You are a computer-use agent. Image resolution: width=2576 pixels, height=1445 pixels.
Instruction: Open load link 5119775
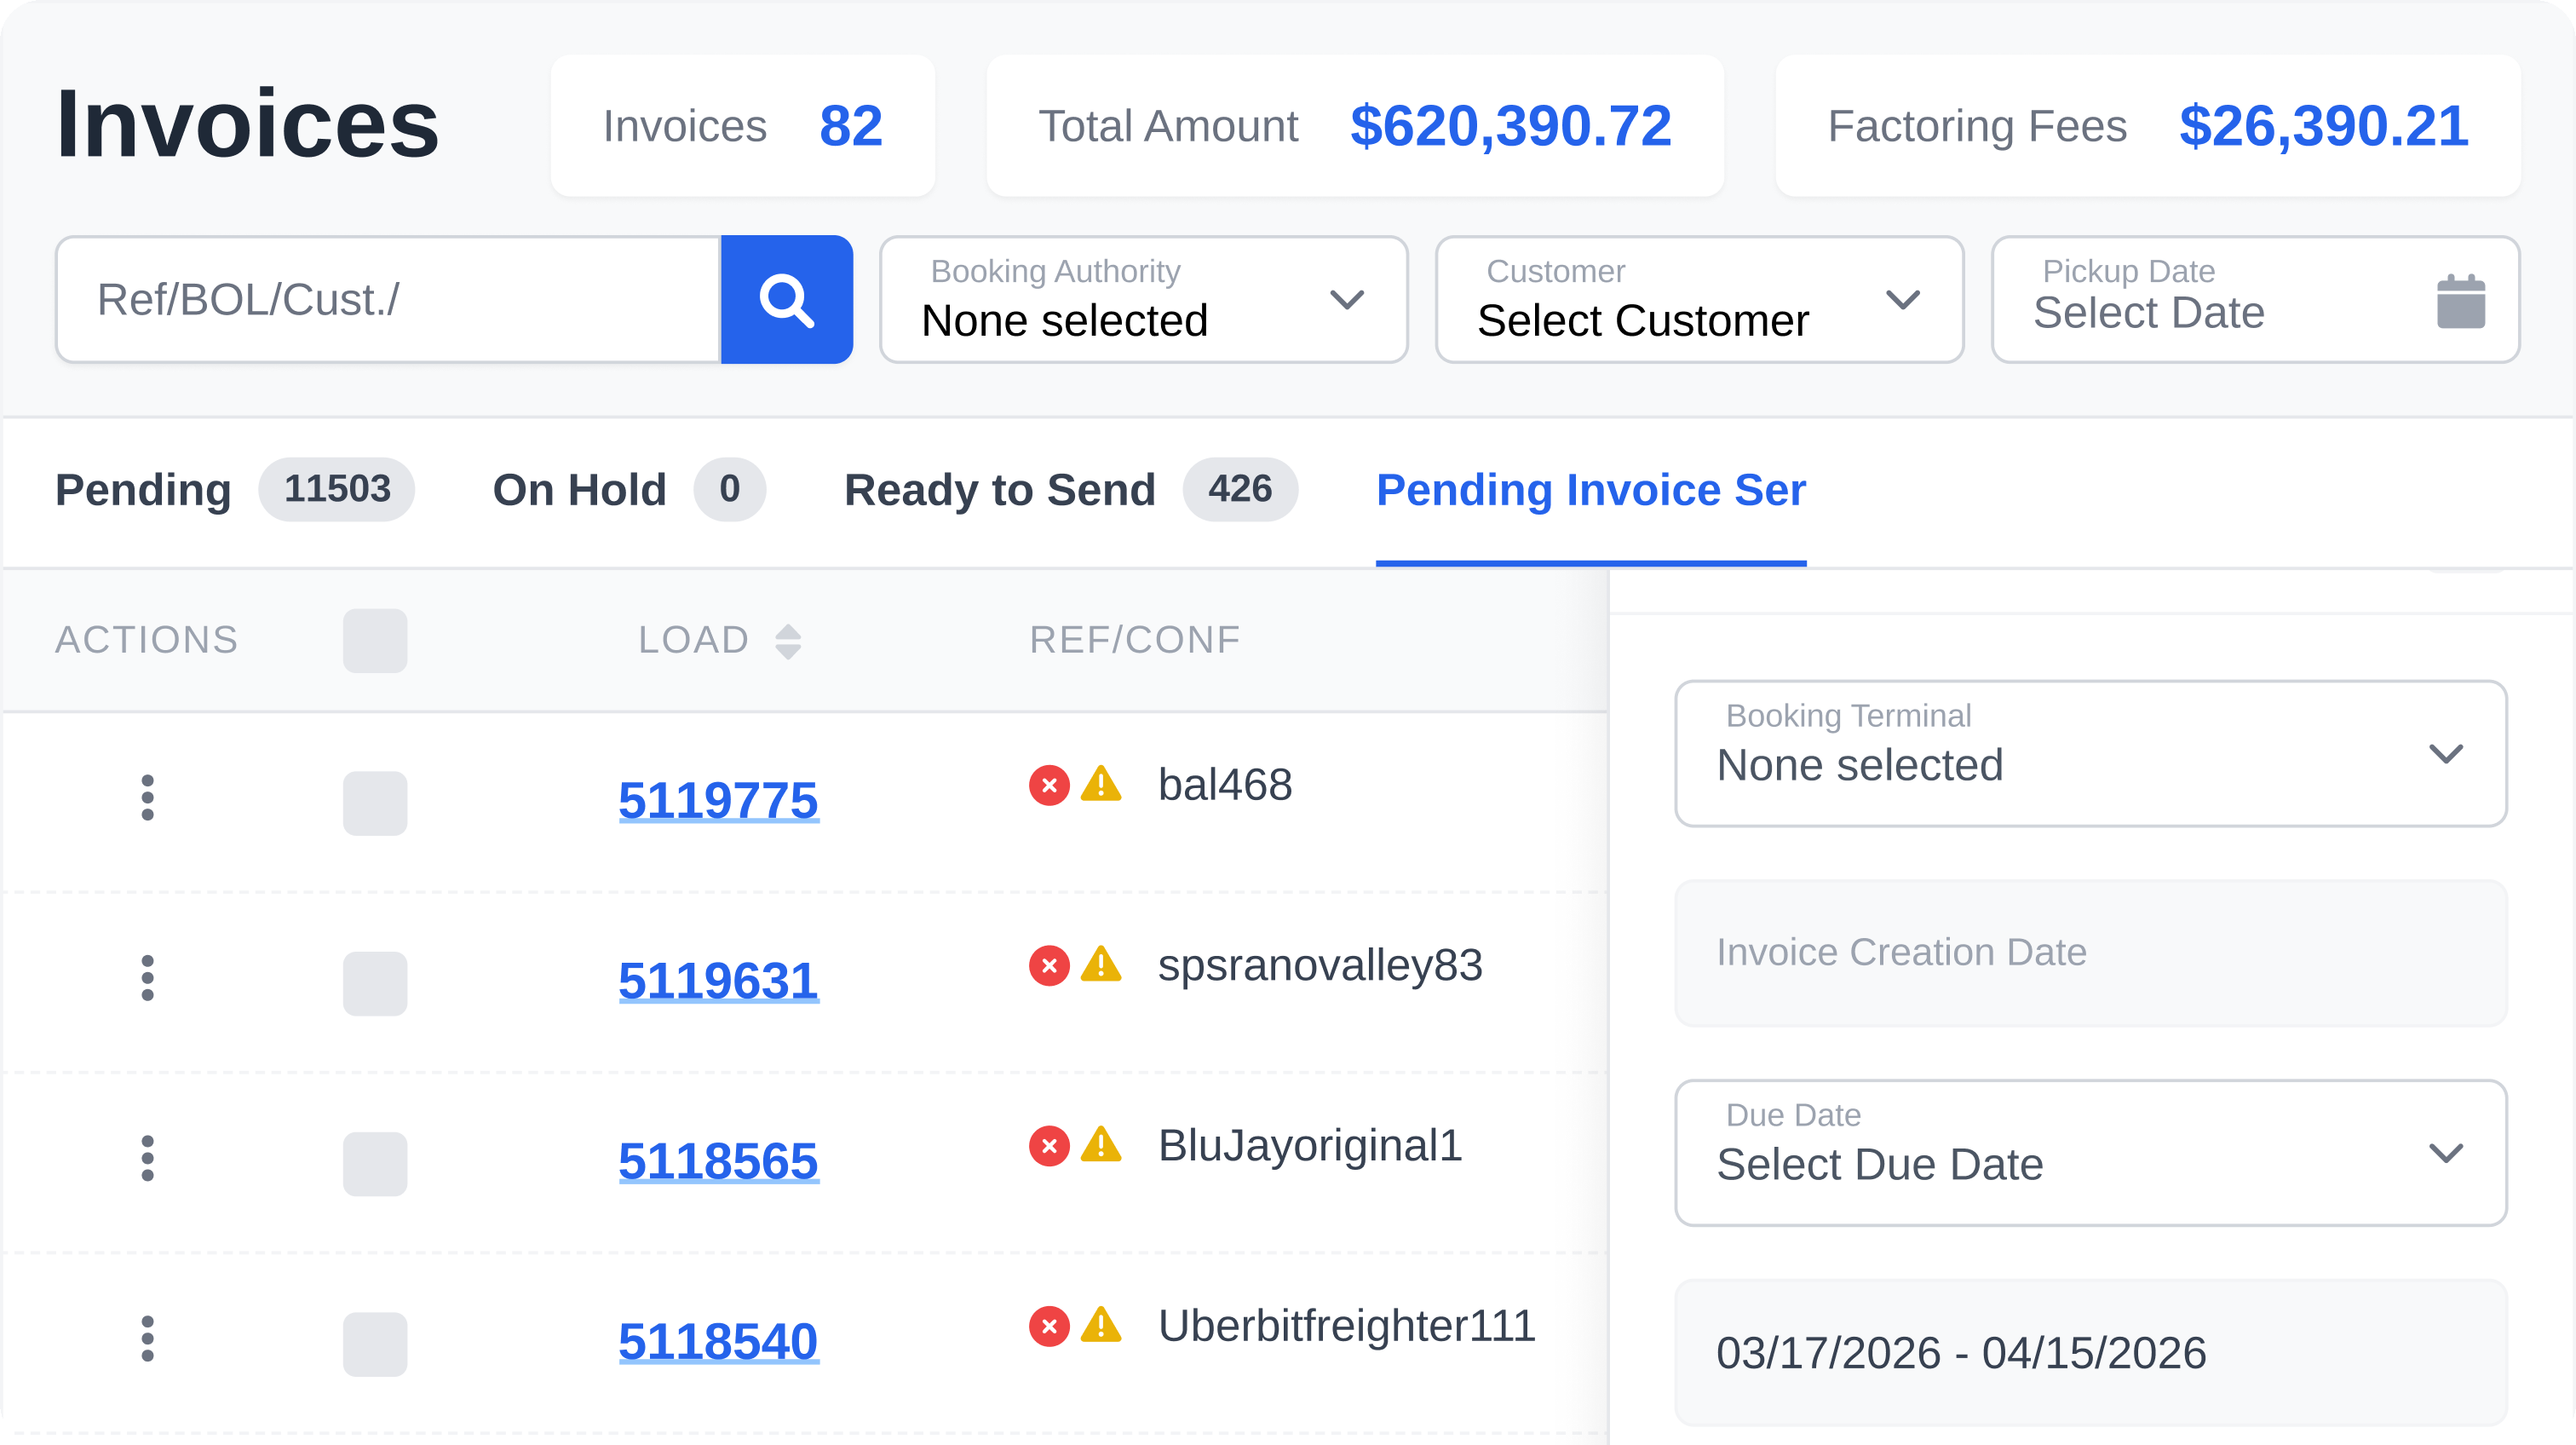tap(718, 800)
